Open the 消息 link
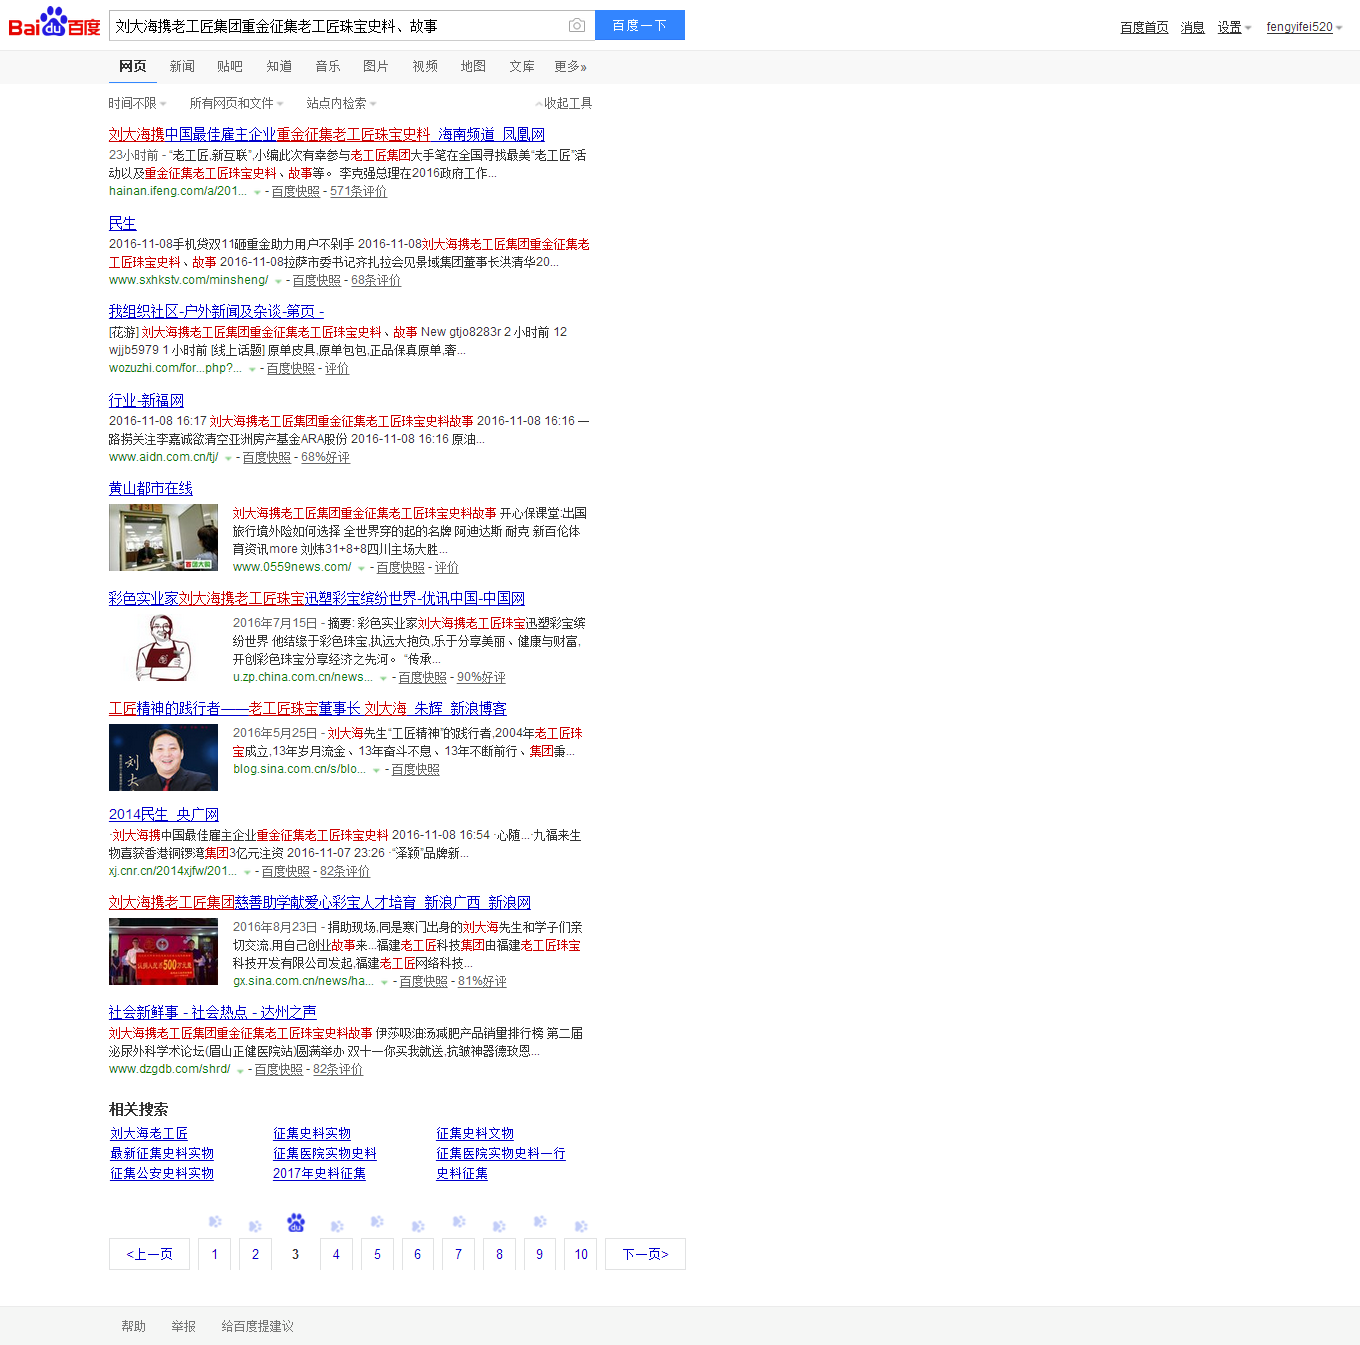1360x1345 pixels. [x=1192, y=27]
